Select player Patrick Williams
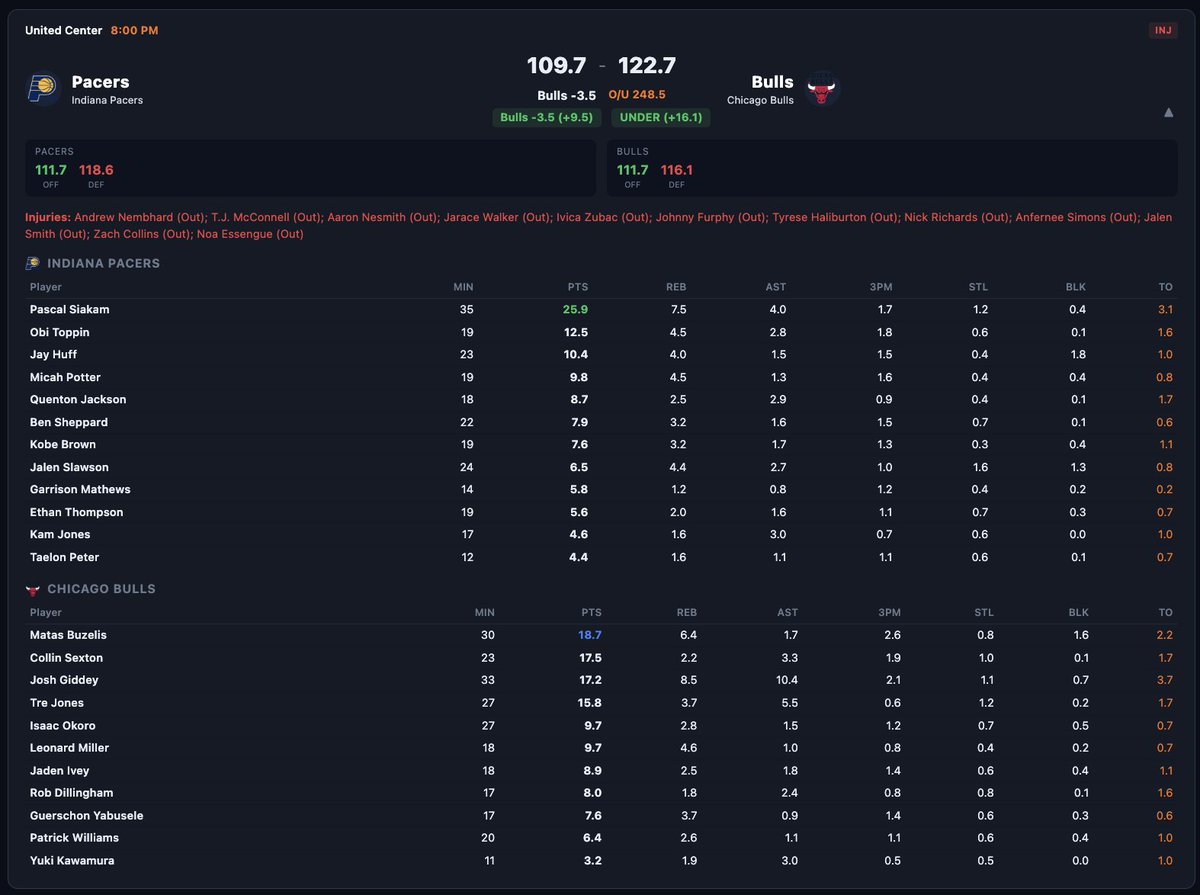Viewport: 1200px width, 895px height. (x=74, y=838)
